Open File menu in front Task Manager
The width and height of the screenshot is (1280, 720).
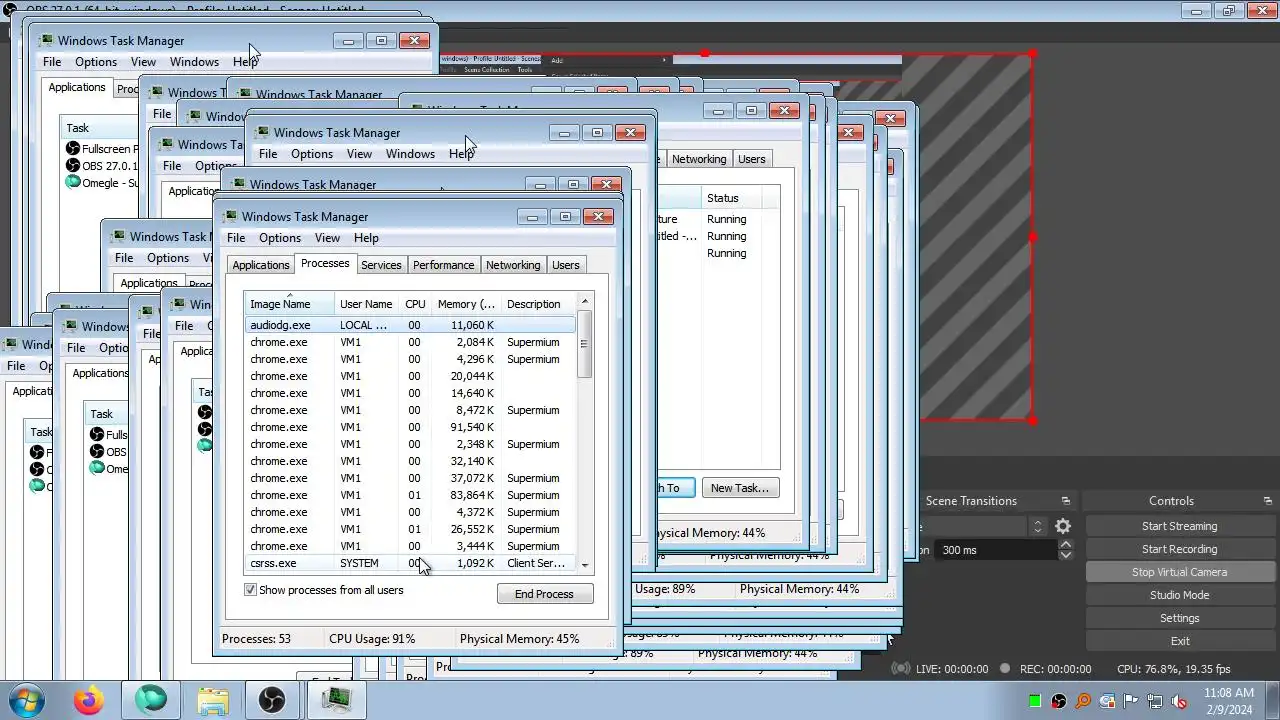pyautogui.click(x=236, y=238)
